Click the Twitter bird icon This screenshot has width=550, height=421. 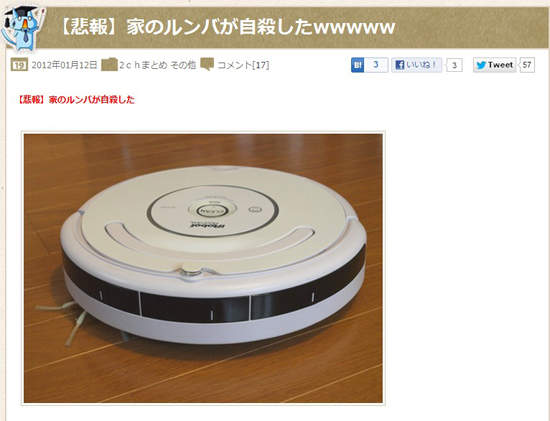pyautogui.click(x=481, y=65)
